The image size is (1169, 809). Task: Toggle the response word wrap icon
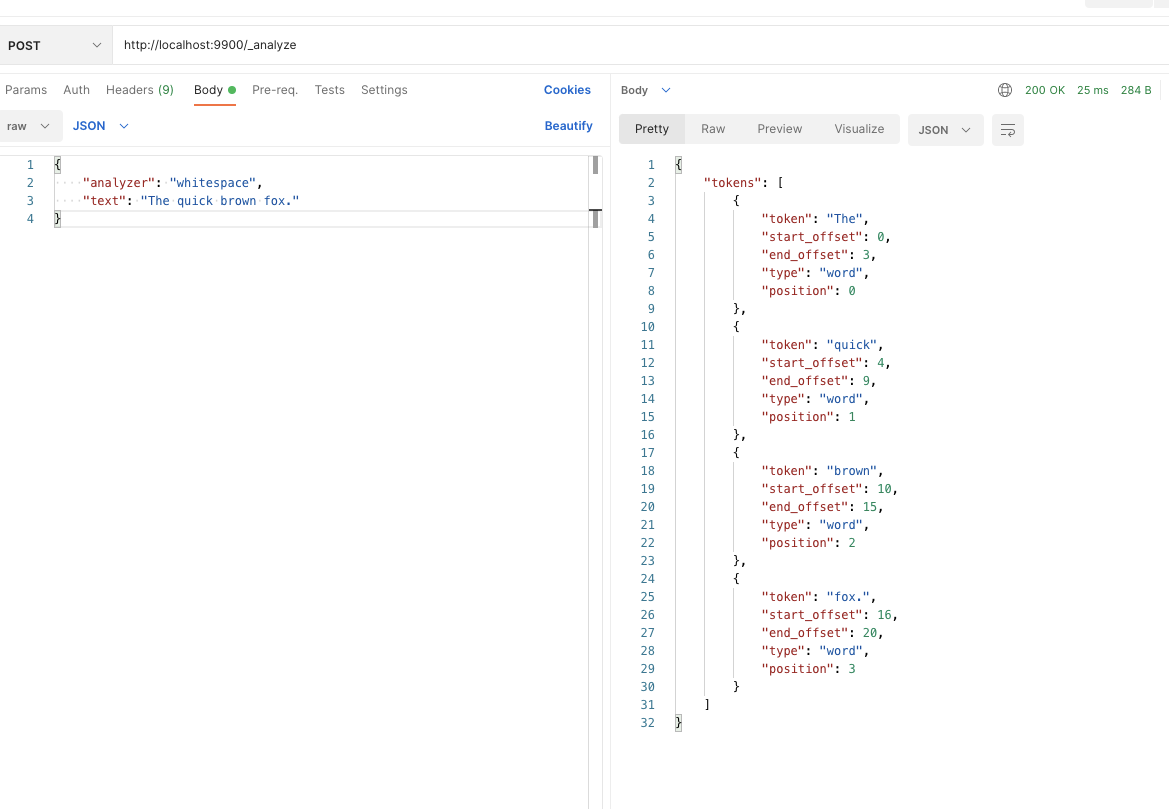pos(1007,130)
